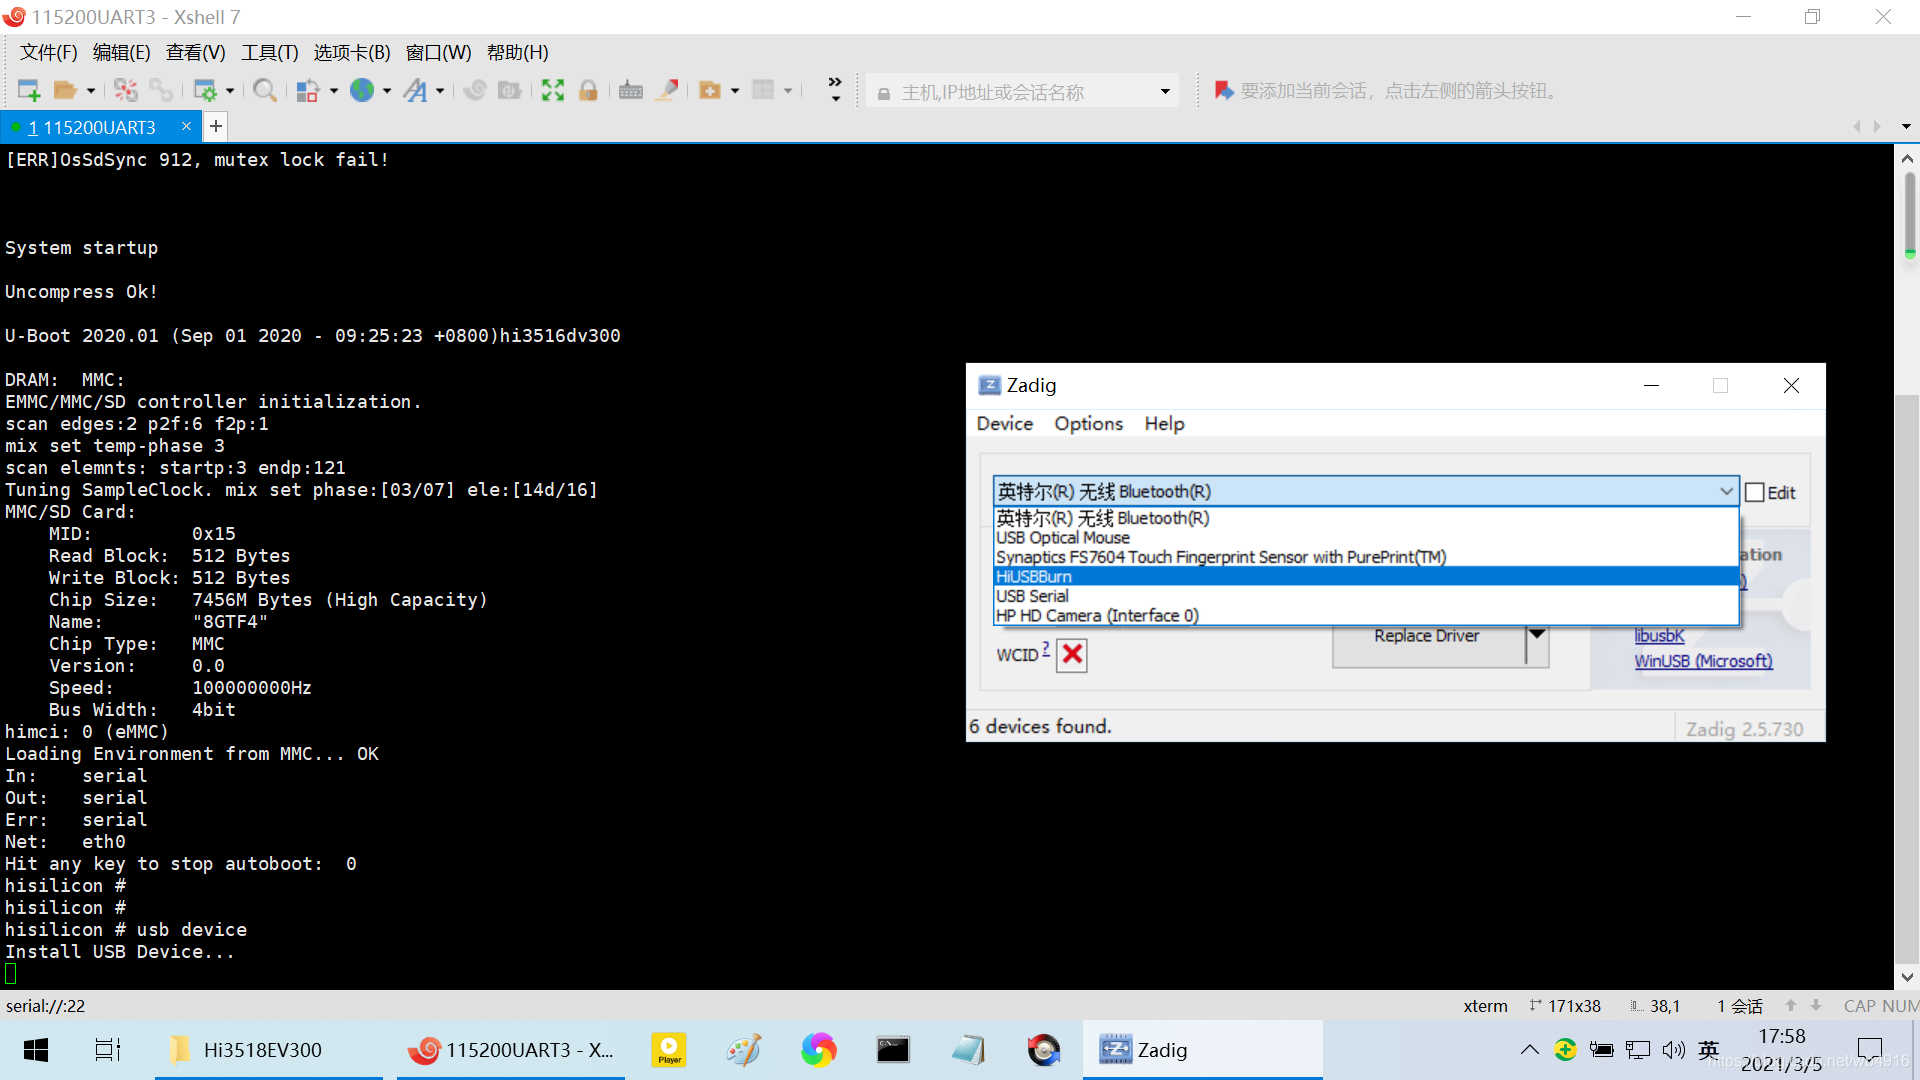Click the keyboard mapping icon
Screen dimensions: 1920x1080
click(x=631, y=91)
